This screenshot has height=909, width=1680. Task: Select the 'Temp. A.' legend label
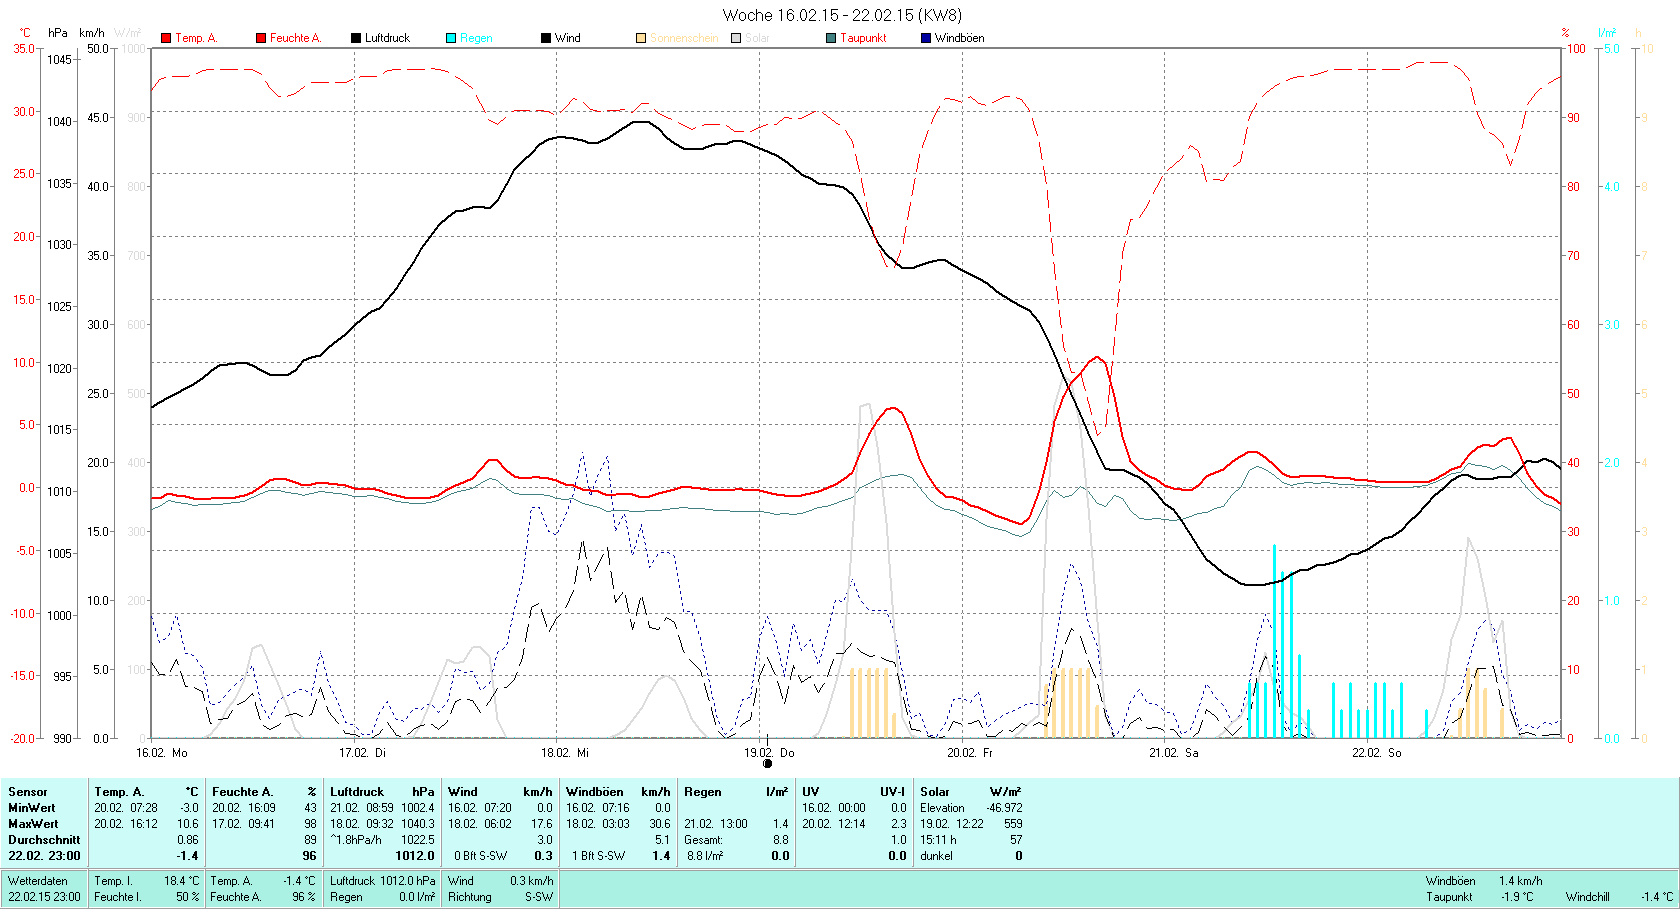pyautogui.click(x=196, y=38)
